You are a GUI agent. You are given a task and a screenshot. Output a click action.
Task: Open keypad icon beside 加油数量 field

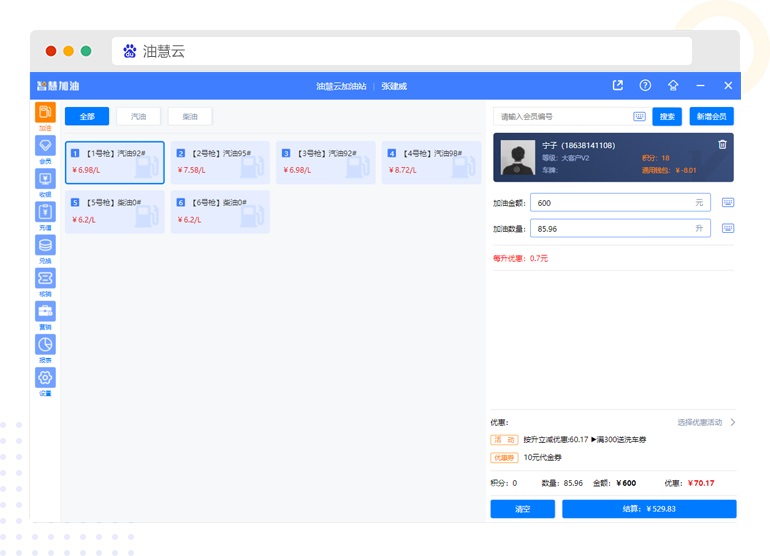tap(728, 228)
